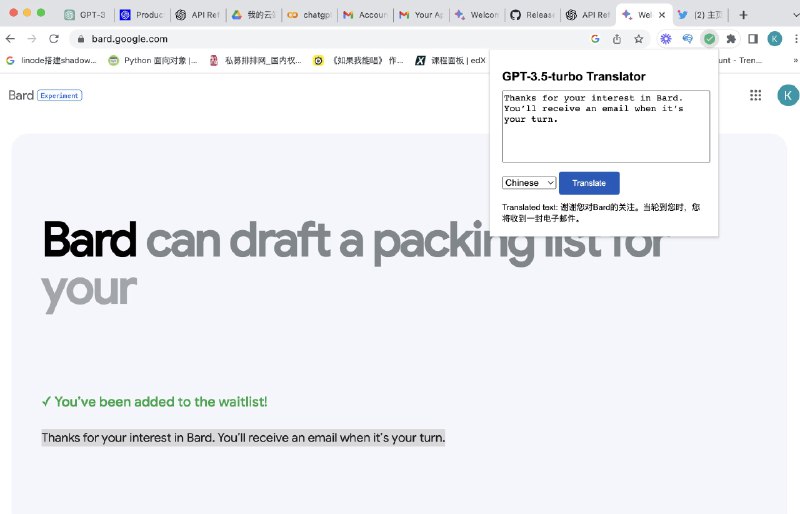Click the translated Chinese text output
The width and height of the screenshot is (800, 514).
[x=601, y=213]
